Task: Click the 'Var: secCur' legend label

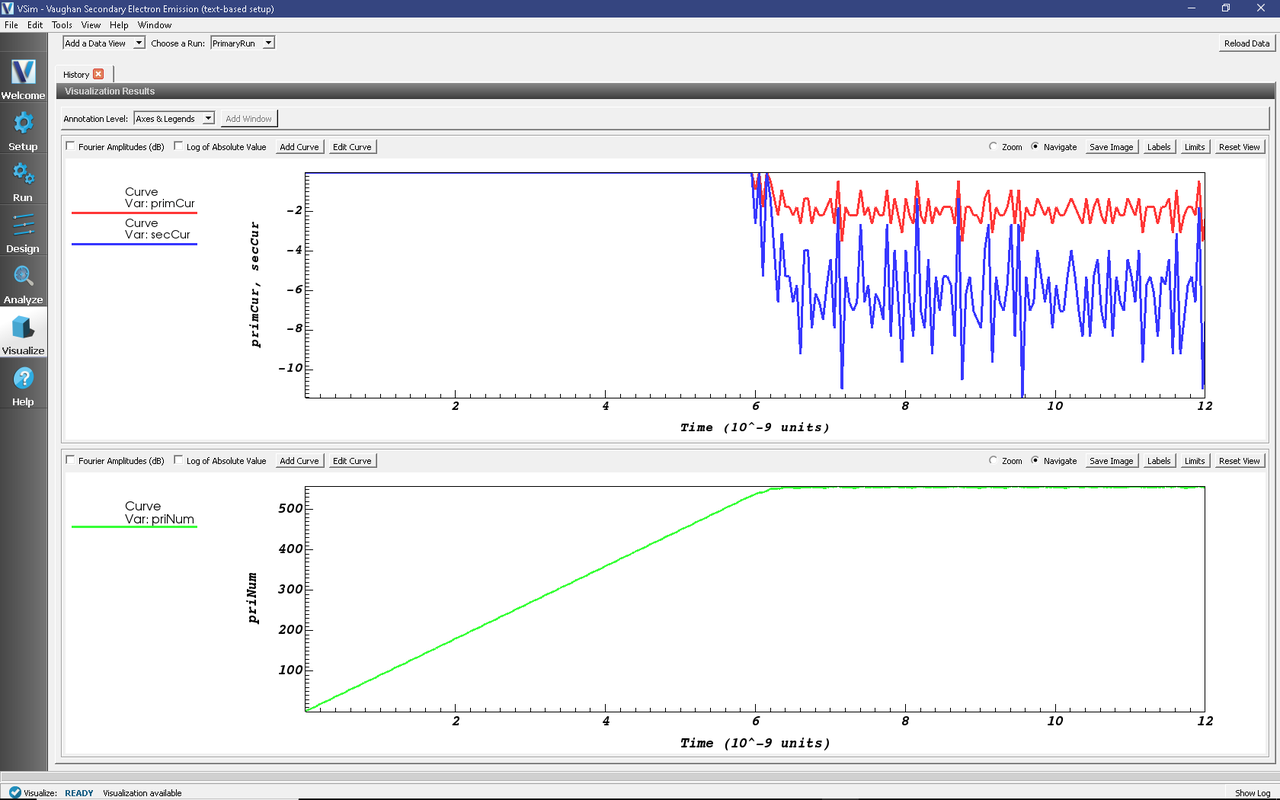Action: point(158,234)
